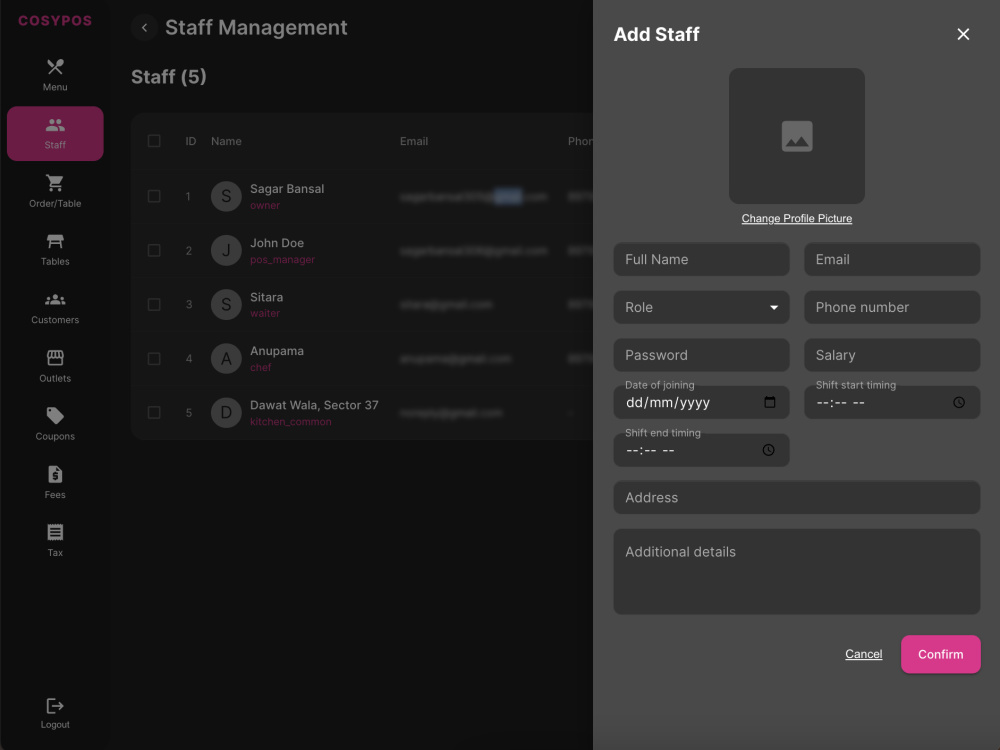Open the clock picker for Shift end timing
1000x750 pixels.
[768, 450]
